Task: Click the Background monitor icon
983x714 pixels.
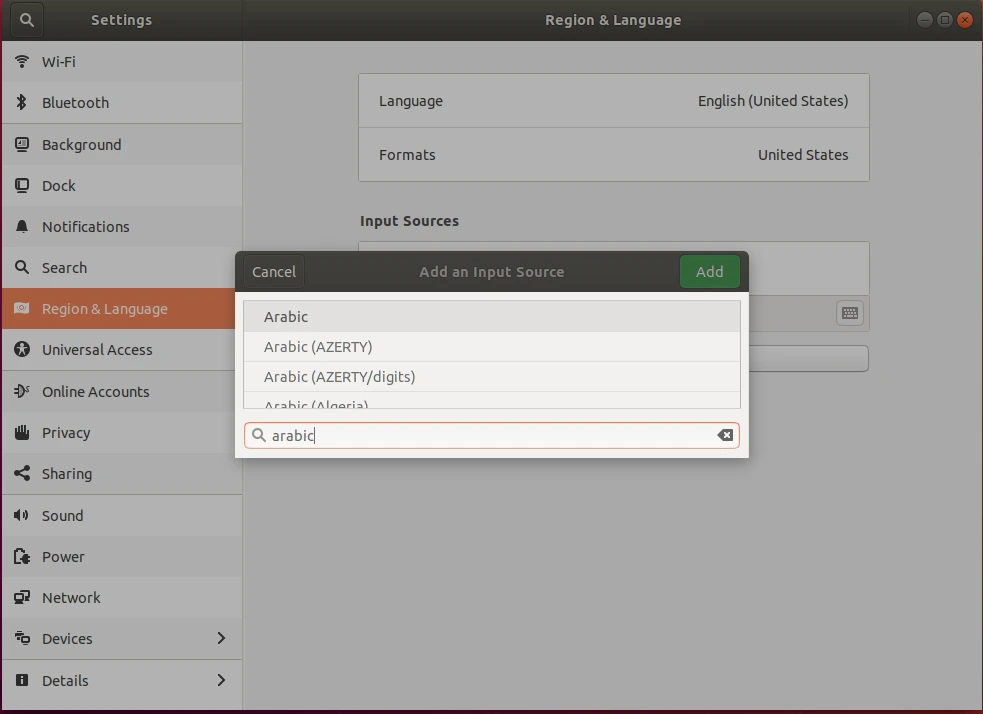Action: point(22,144)
